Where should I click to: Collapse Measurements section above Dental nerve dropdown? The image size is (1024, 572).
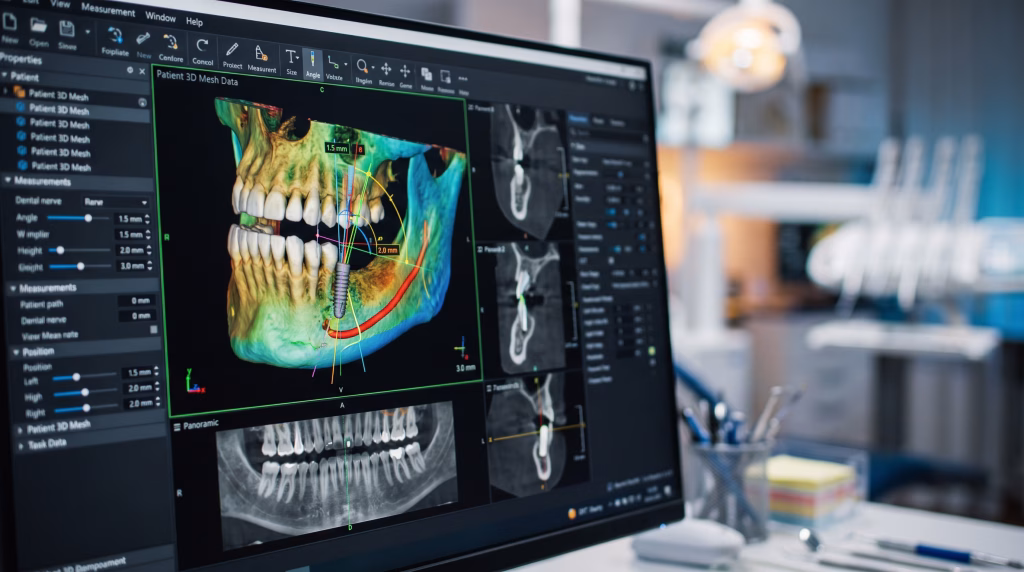[8, 180]
